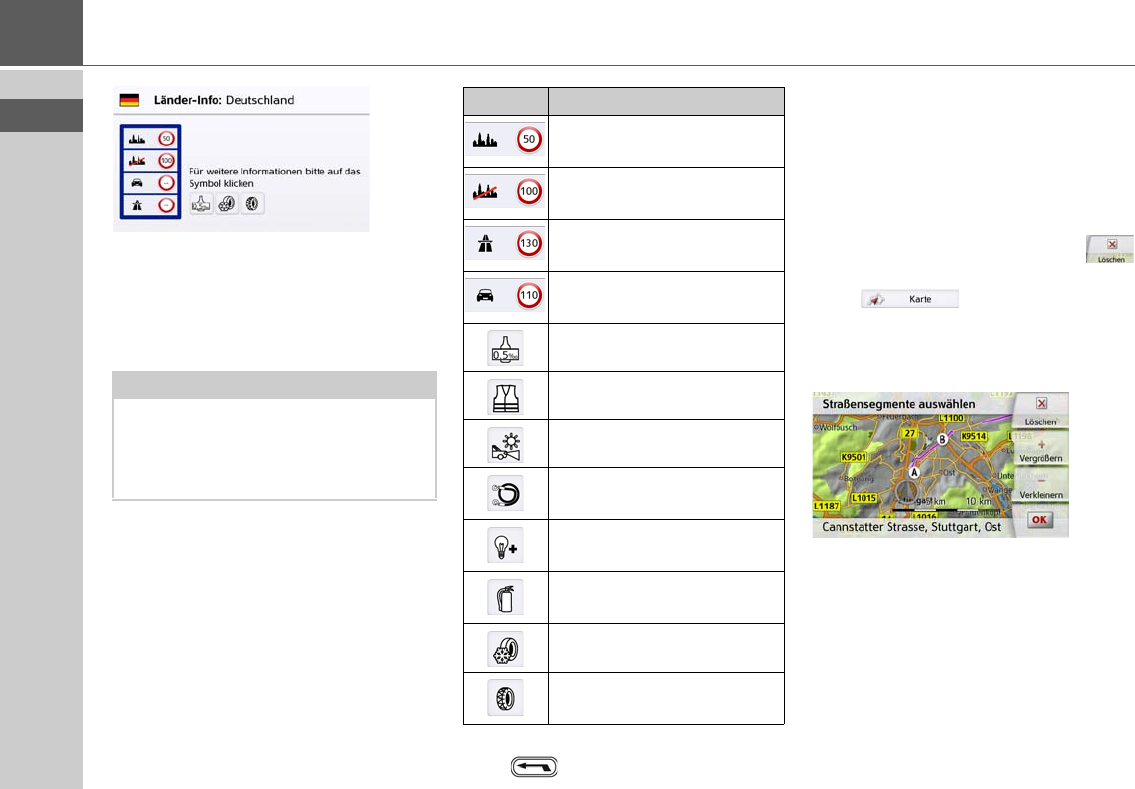Open the plain tyre info button in Länder-Info panel
The height and width of the screenshot is (789, 1135).
(x=252, y=204)
